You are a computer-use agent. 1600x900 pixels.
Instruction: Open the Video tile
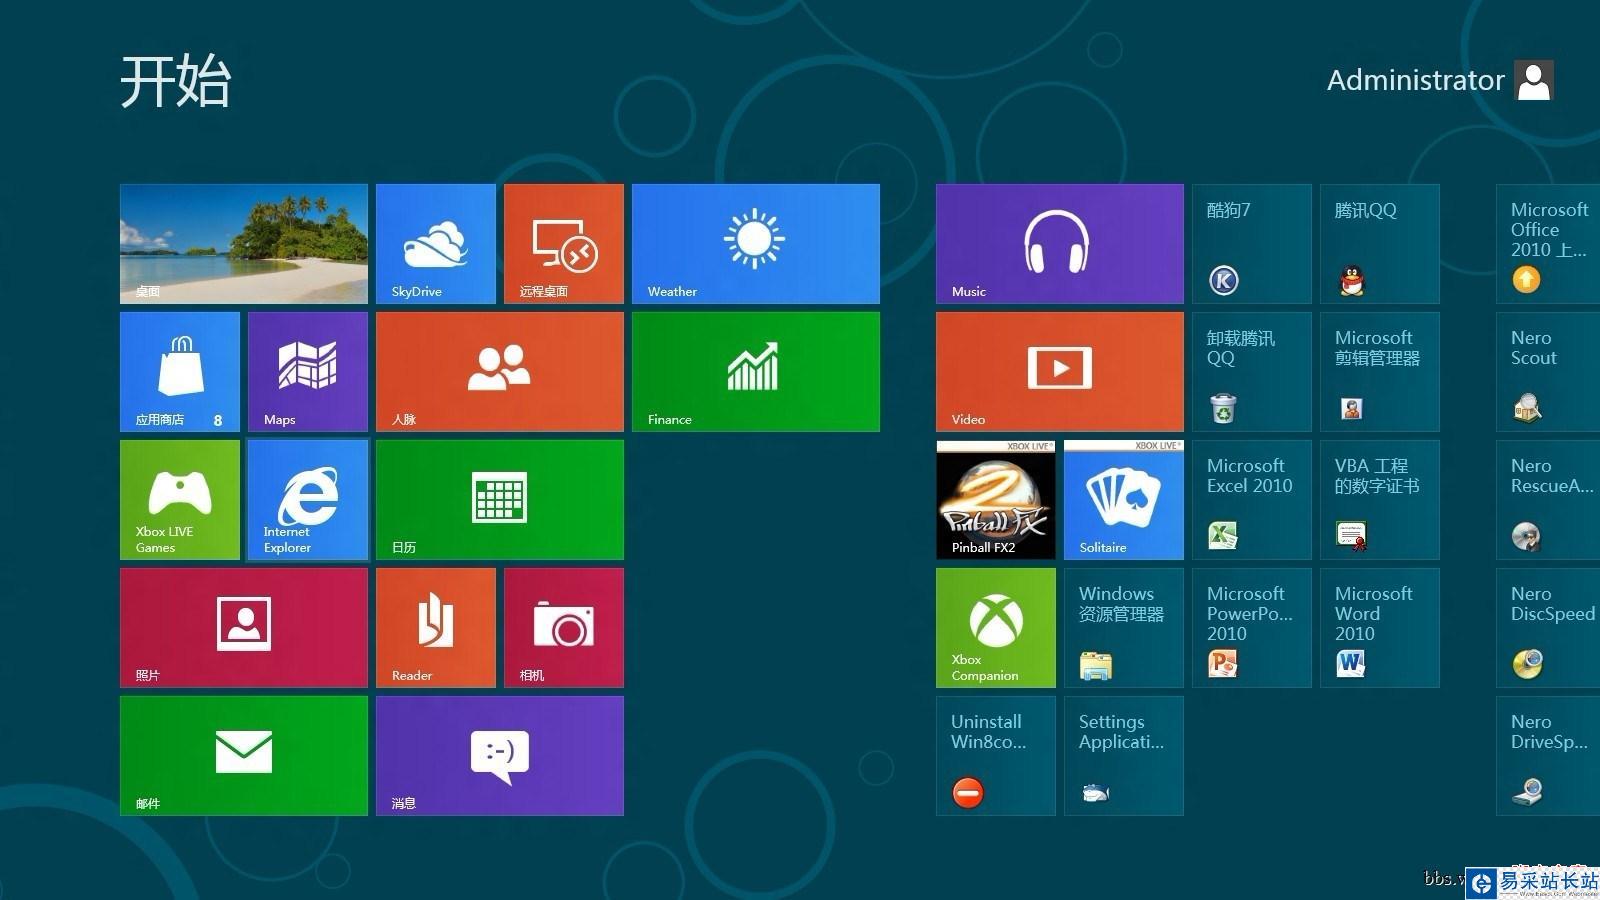(x=1060, y=372)
